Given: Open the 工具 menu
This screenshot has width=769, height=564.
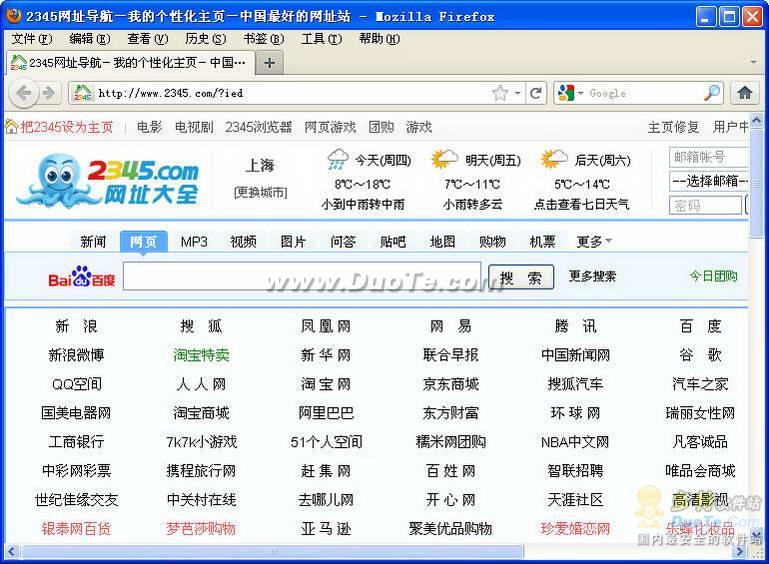Looking at the screenshot, I should click(320, 39).
